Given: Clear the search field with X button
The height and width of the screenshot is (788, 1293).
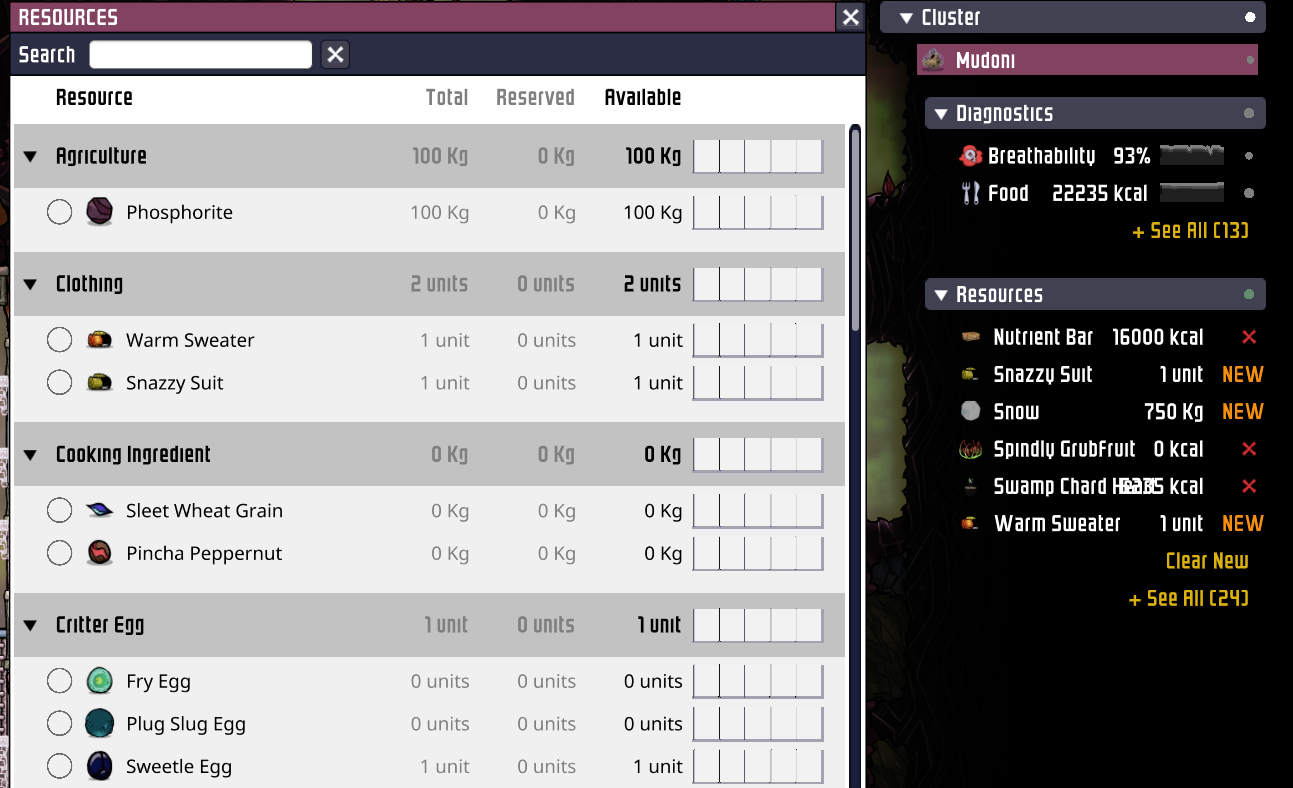Looking at the screenshot, I should [x=335, y=55].
